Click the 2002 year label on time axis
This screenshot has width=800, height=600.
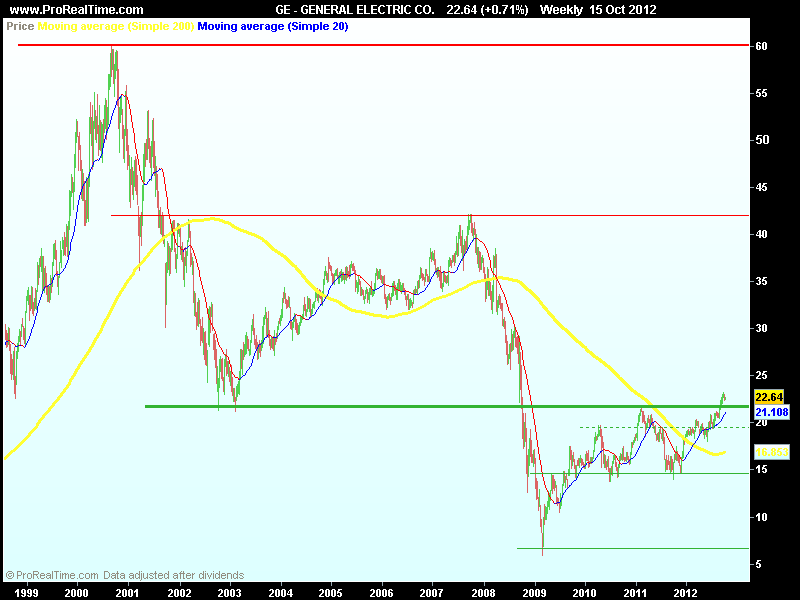[179, 592]
